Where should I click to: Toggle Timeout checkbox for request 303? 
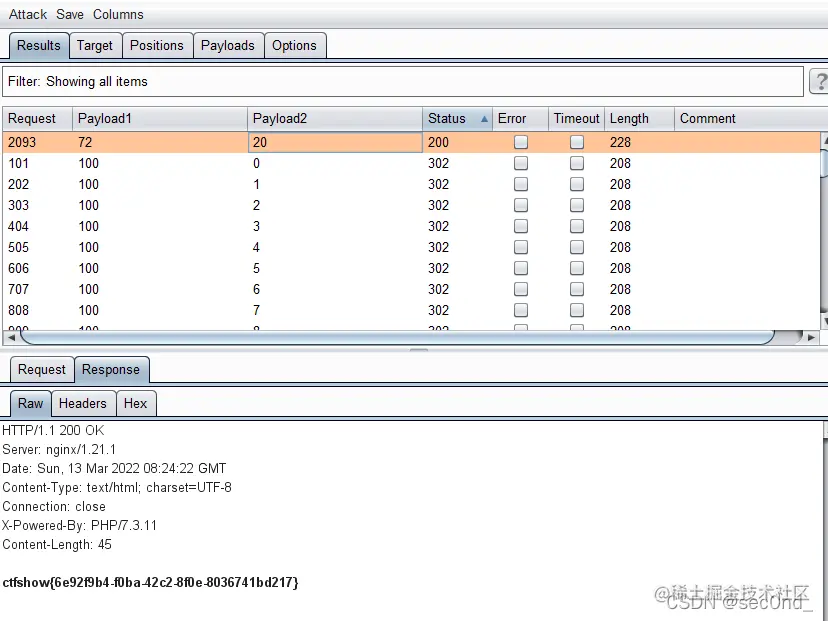point(577,205)
